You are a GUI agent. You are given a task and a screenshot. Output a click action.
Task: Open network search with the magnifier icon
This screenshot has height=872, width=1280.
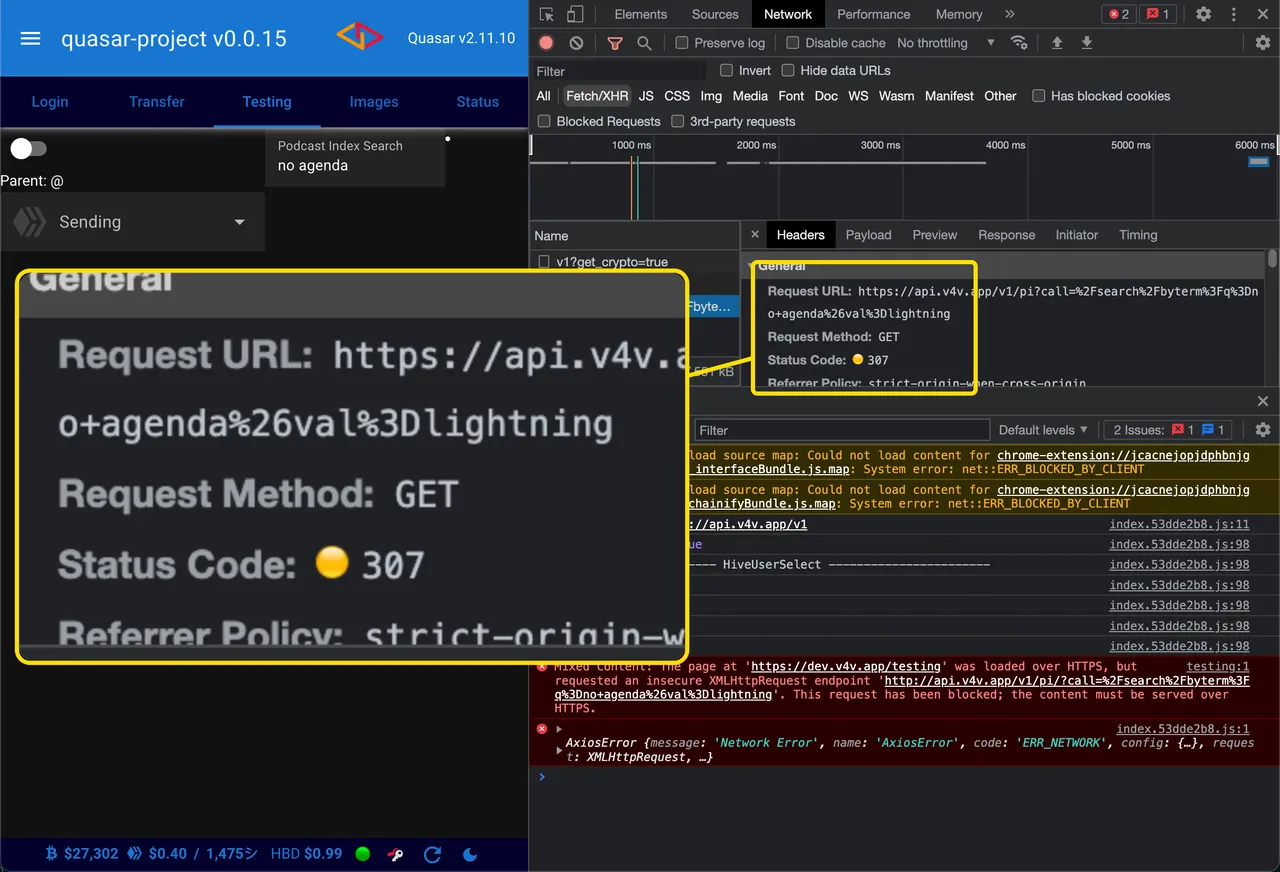[644, 43]
